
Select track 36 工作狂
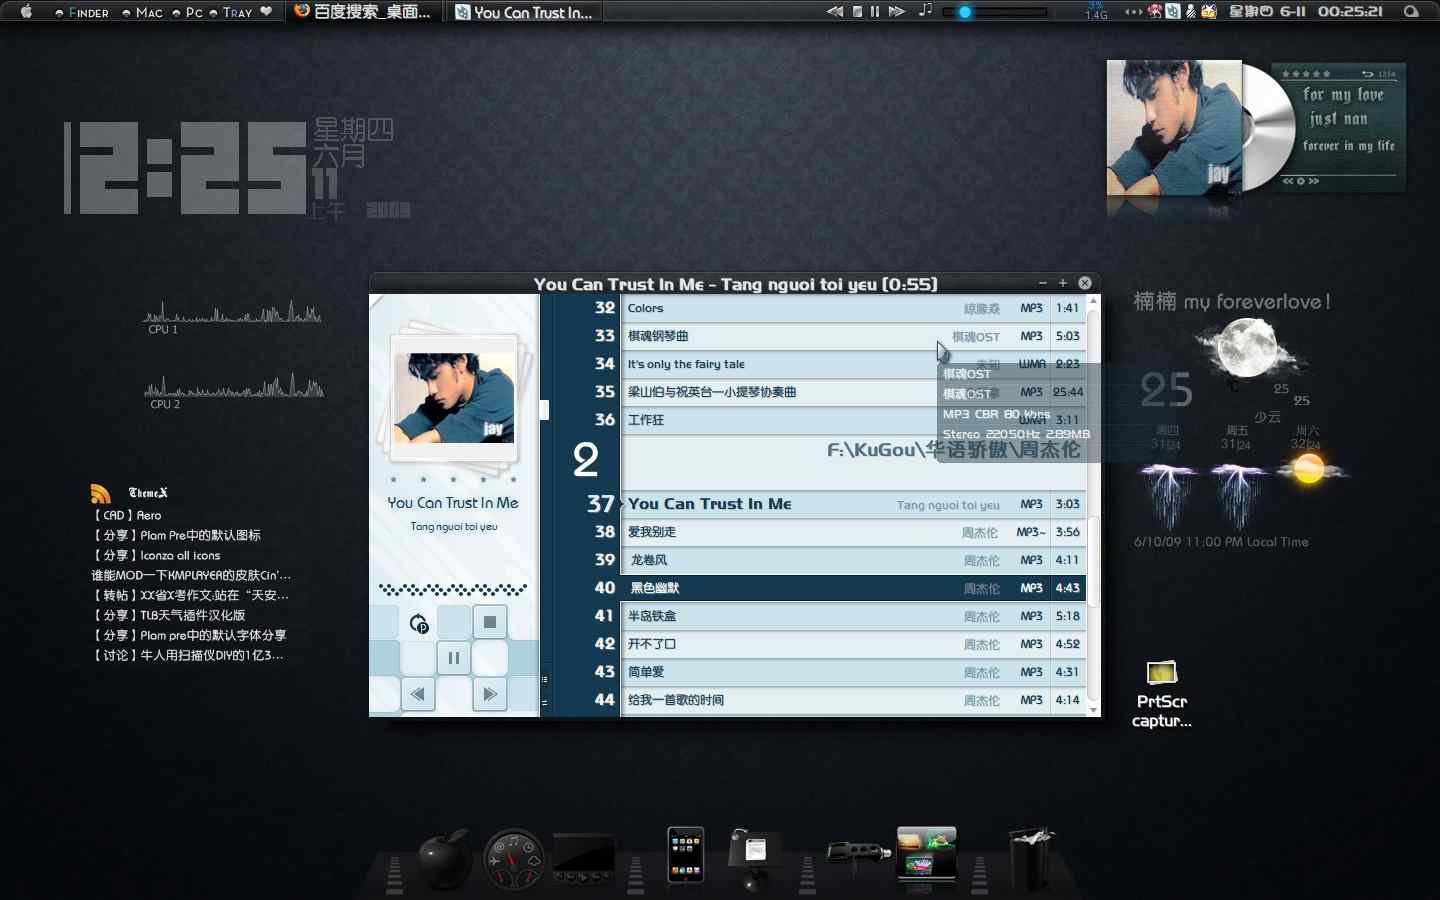pos(854,420)
